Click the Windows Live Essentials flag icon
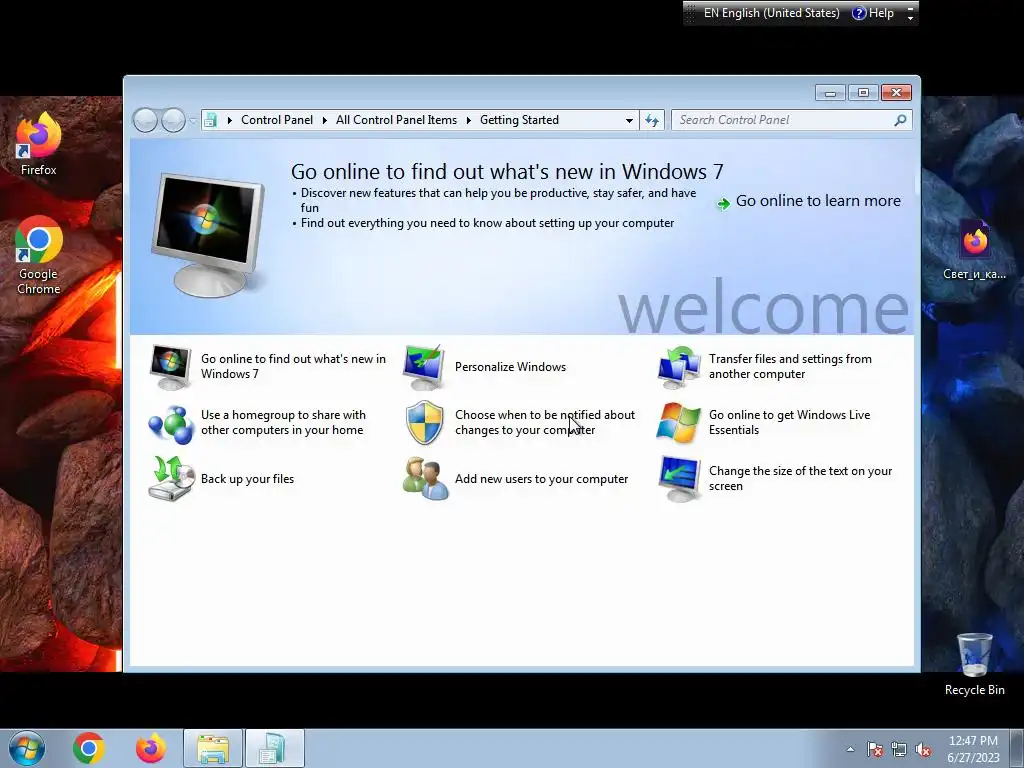 point(678,423)
